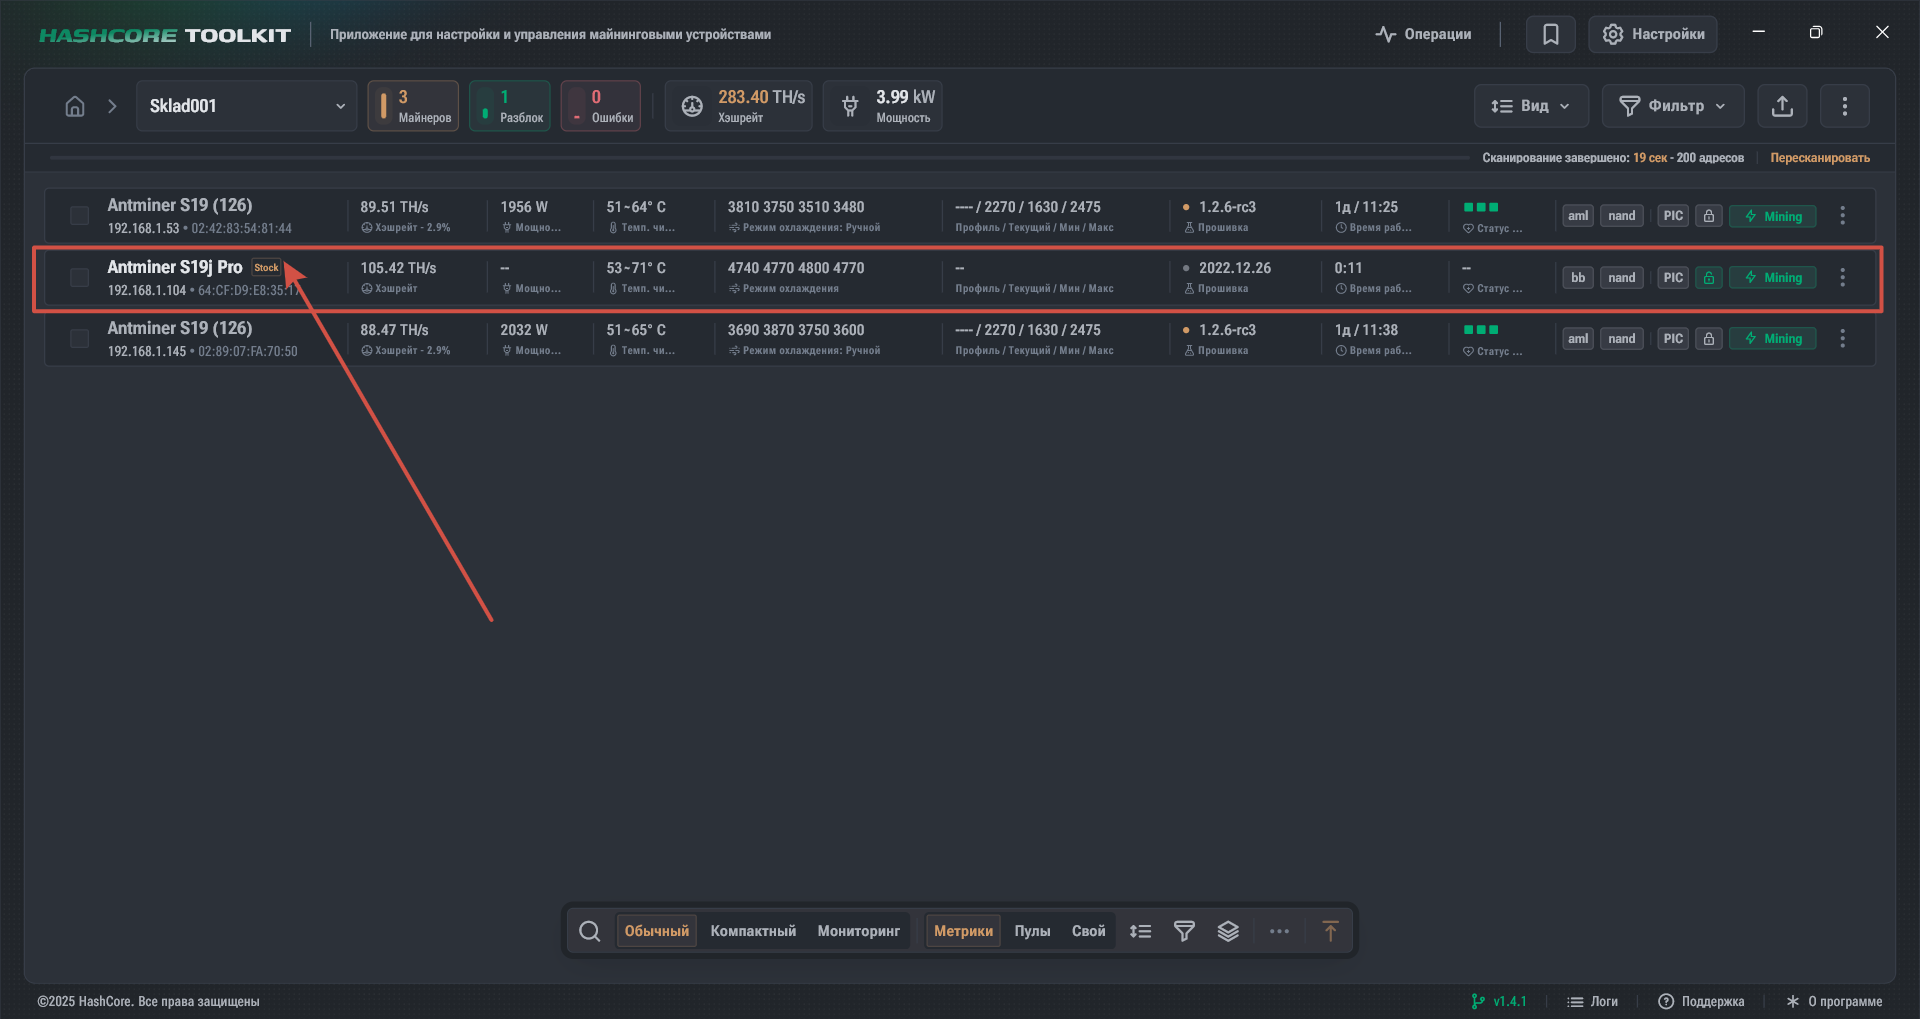The height and width of the screenshot is (1019, 1920).
Task: Click the sort icon in the bottom toolbar
Action: (1140, 931)
